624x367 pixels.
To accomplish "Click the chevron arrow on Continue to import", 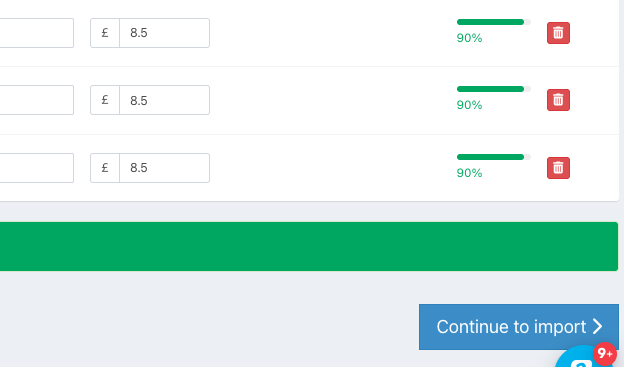I will pyautogui.click(x=597, y=327).
